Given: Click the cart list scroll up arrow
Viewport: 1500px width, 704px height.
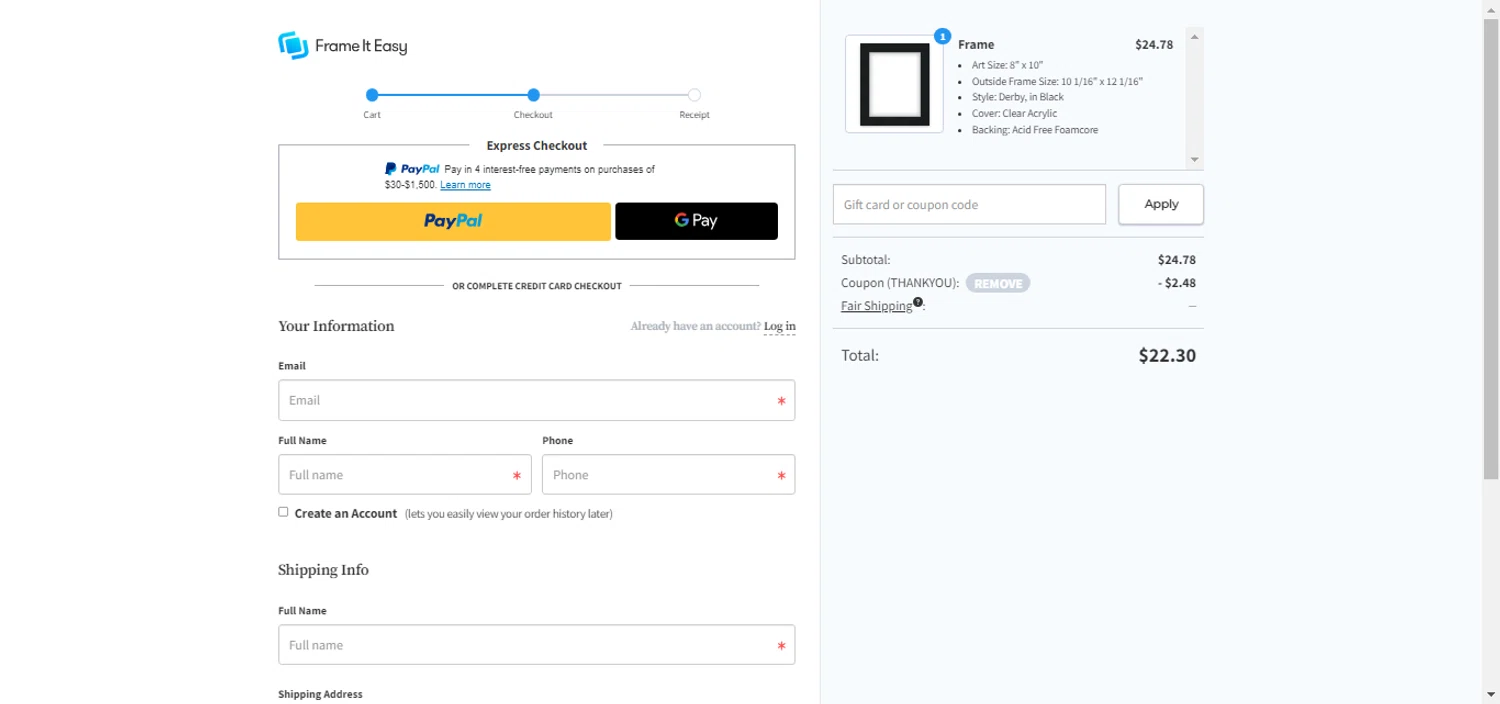Looking at the screenshot, I should [x=1194, y=38].
